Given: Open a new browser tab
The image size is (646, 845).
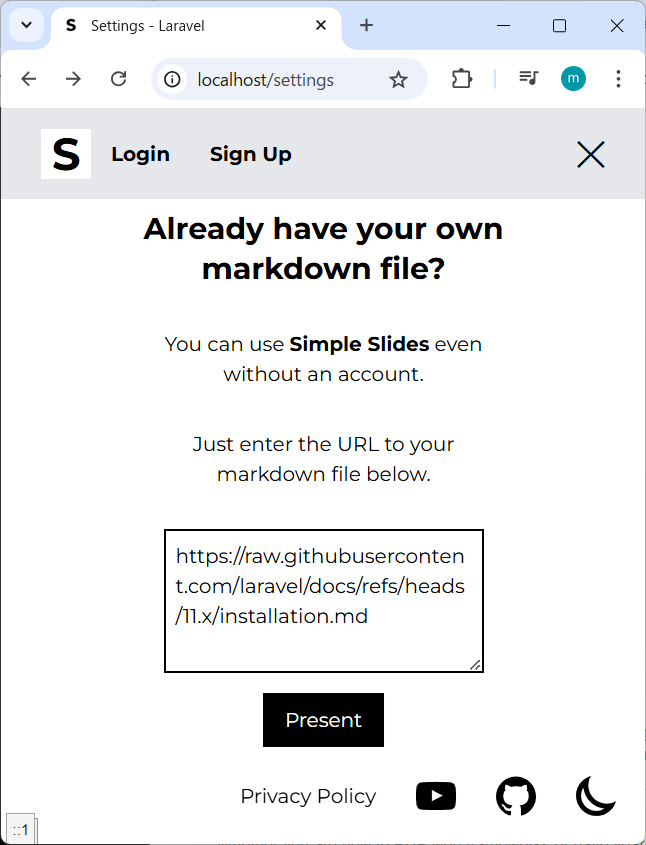Looking at the screenshot, I should click(366, 26).
